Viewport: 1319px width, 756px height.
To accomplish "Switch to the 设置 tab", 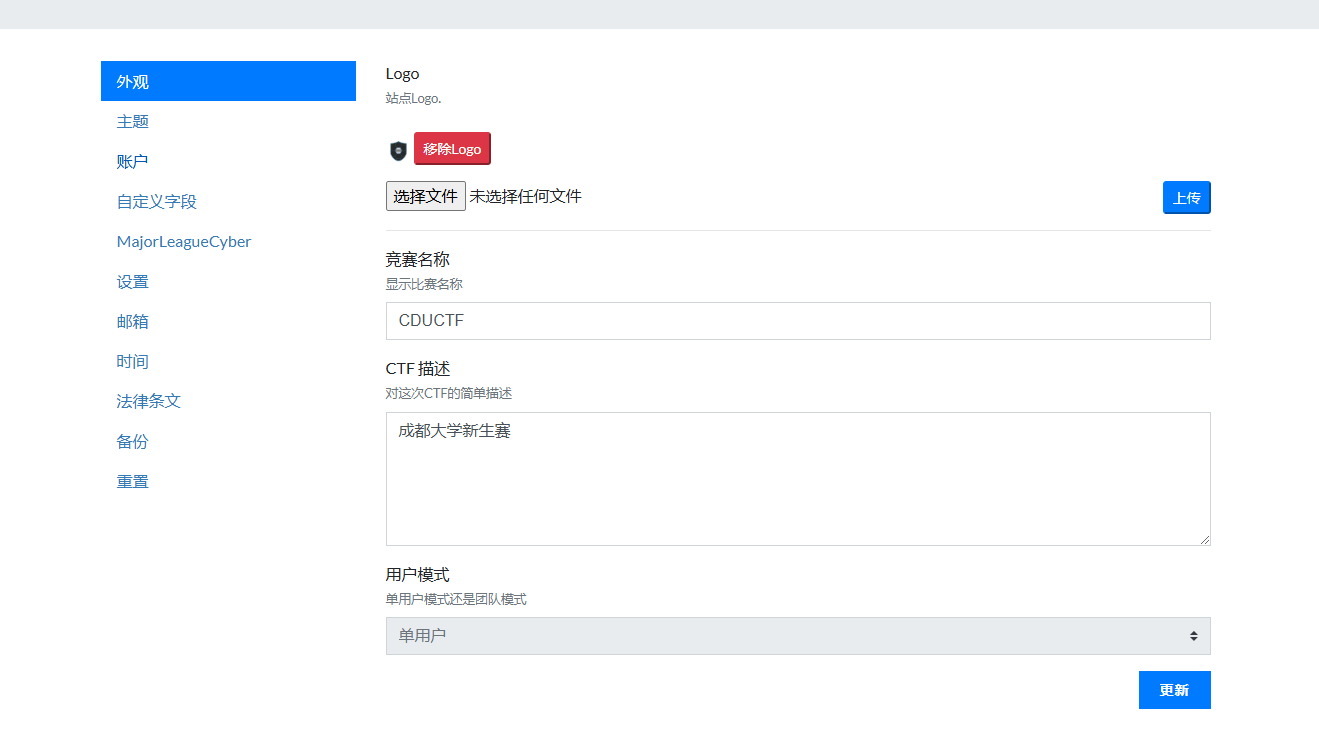I will (x=133, y=282).
